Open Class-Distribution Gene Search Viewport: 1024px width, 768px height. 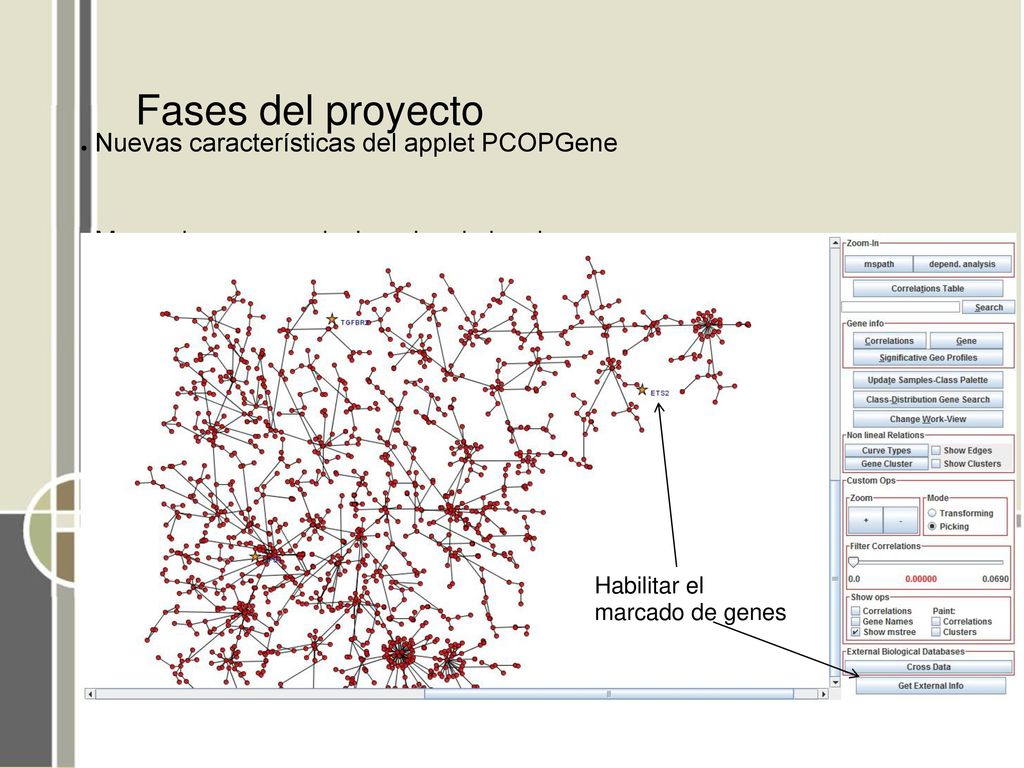(x=927, y=399)
